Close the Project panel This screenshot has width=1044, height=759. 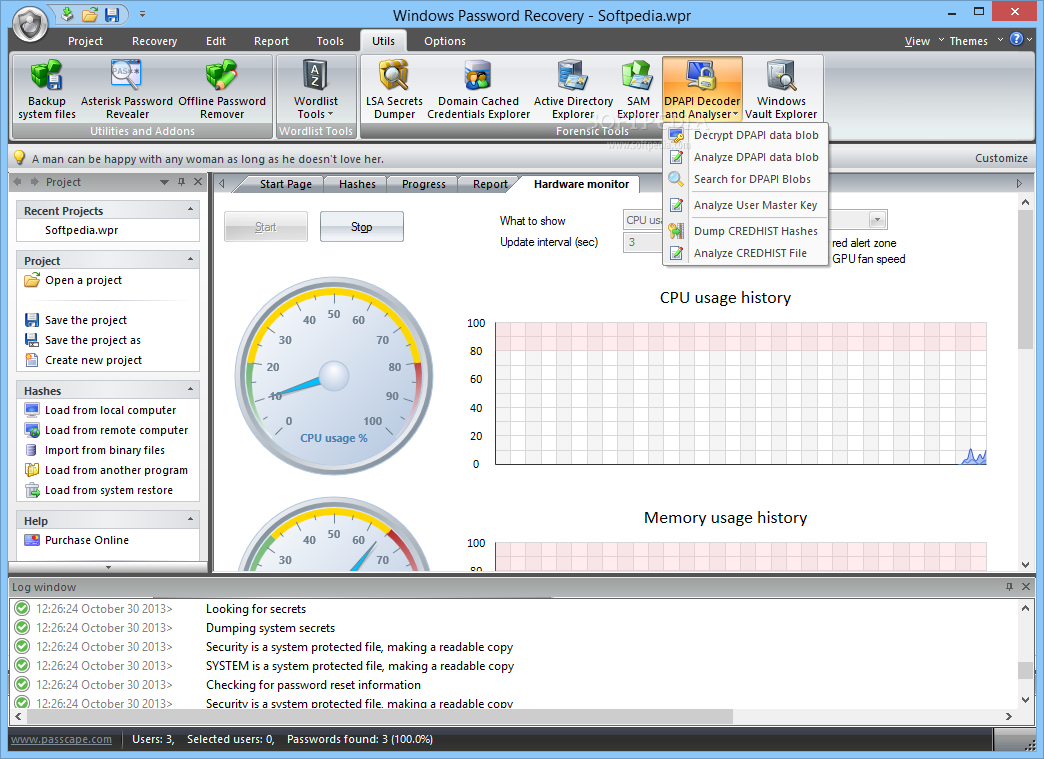pos(198,182)
